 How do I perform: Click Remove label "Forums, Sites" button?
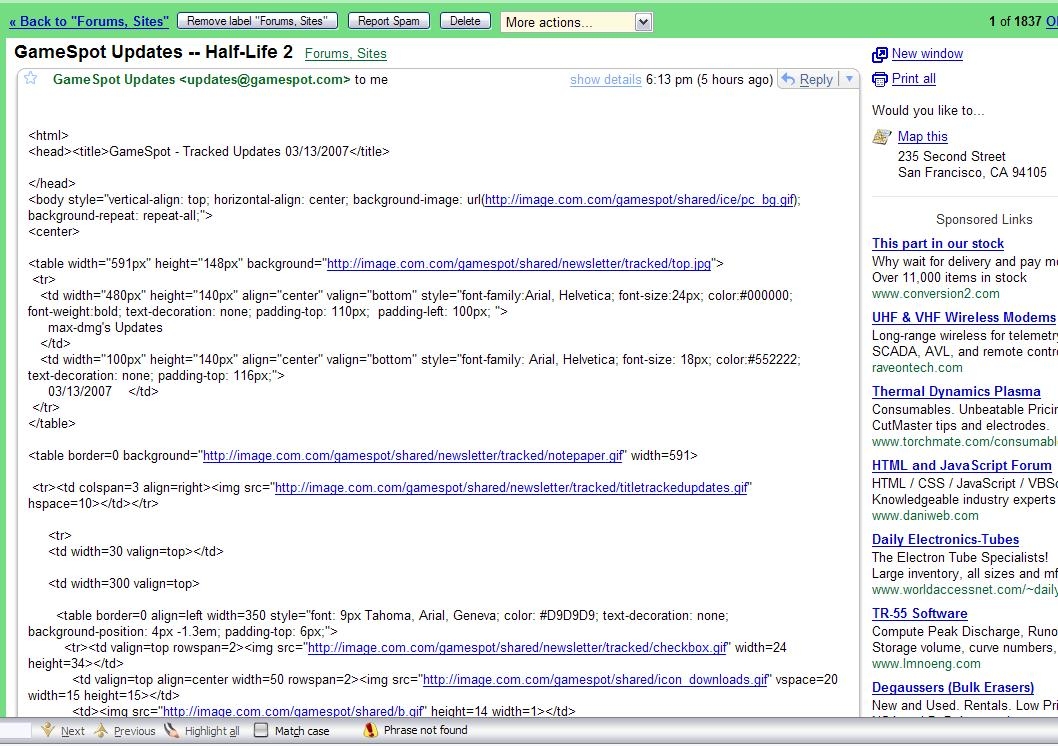258,21
